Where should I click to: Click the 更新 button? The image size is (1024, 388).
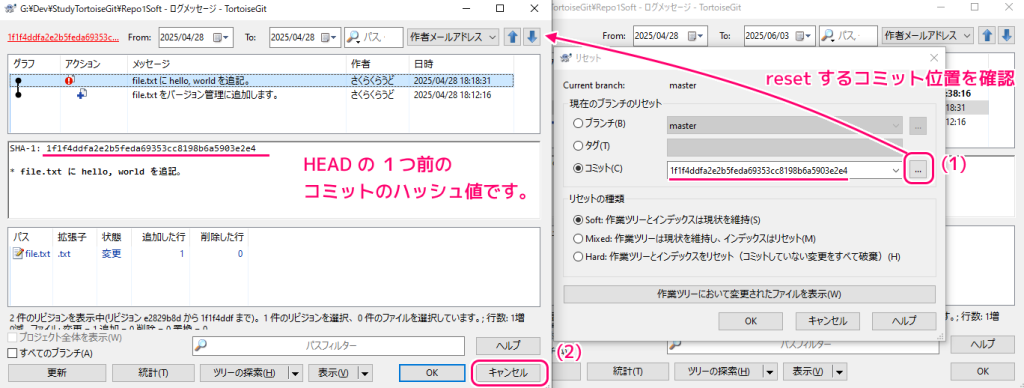click(x=57, y=373)
